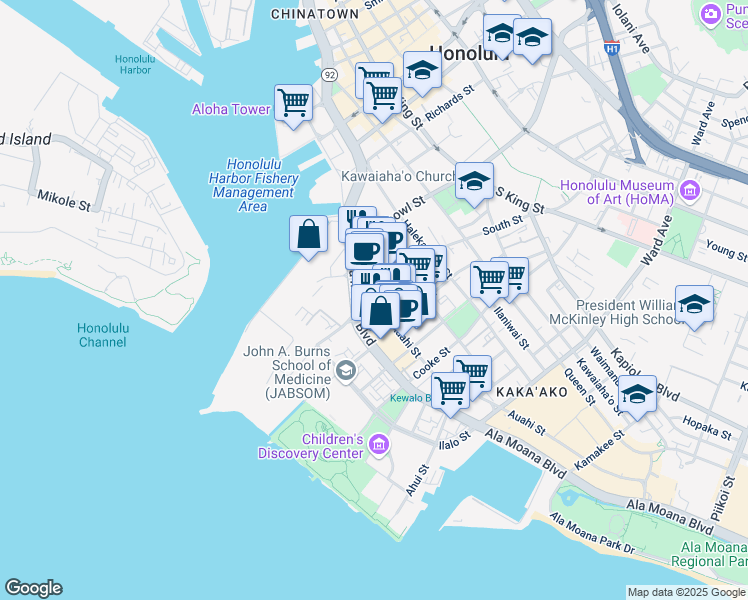This screenshot has height=600, width=748.
Task: Click the Ahui St street label
Action: point(417,480)
